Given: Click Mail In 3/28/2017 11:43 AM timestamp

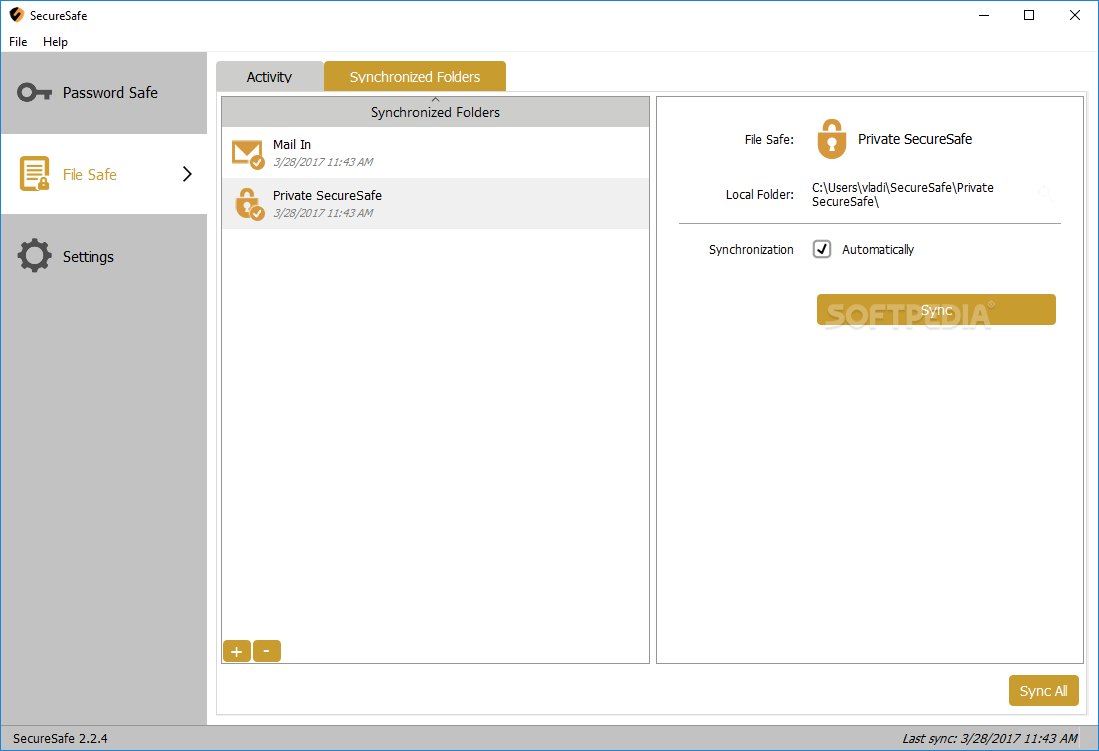Looking at the screenshot, I should point(323,162).
